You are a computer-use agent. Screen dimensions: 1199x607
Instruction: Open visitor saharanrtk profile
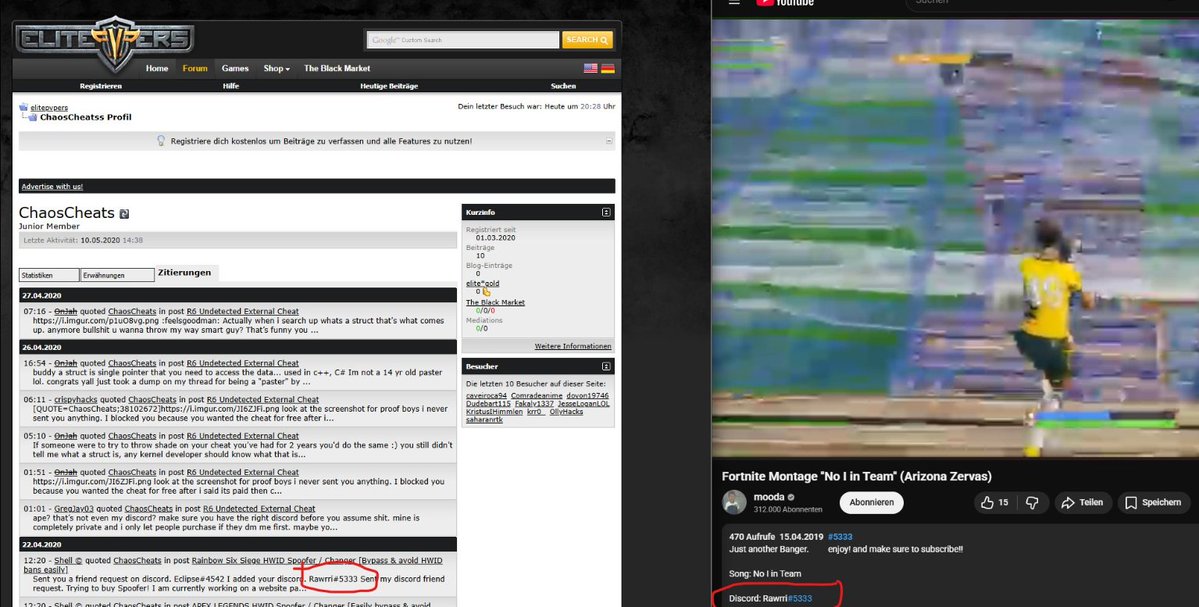pos(485,420)
